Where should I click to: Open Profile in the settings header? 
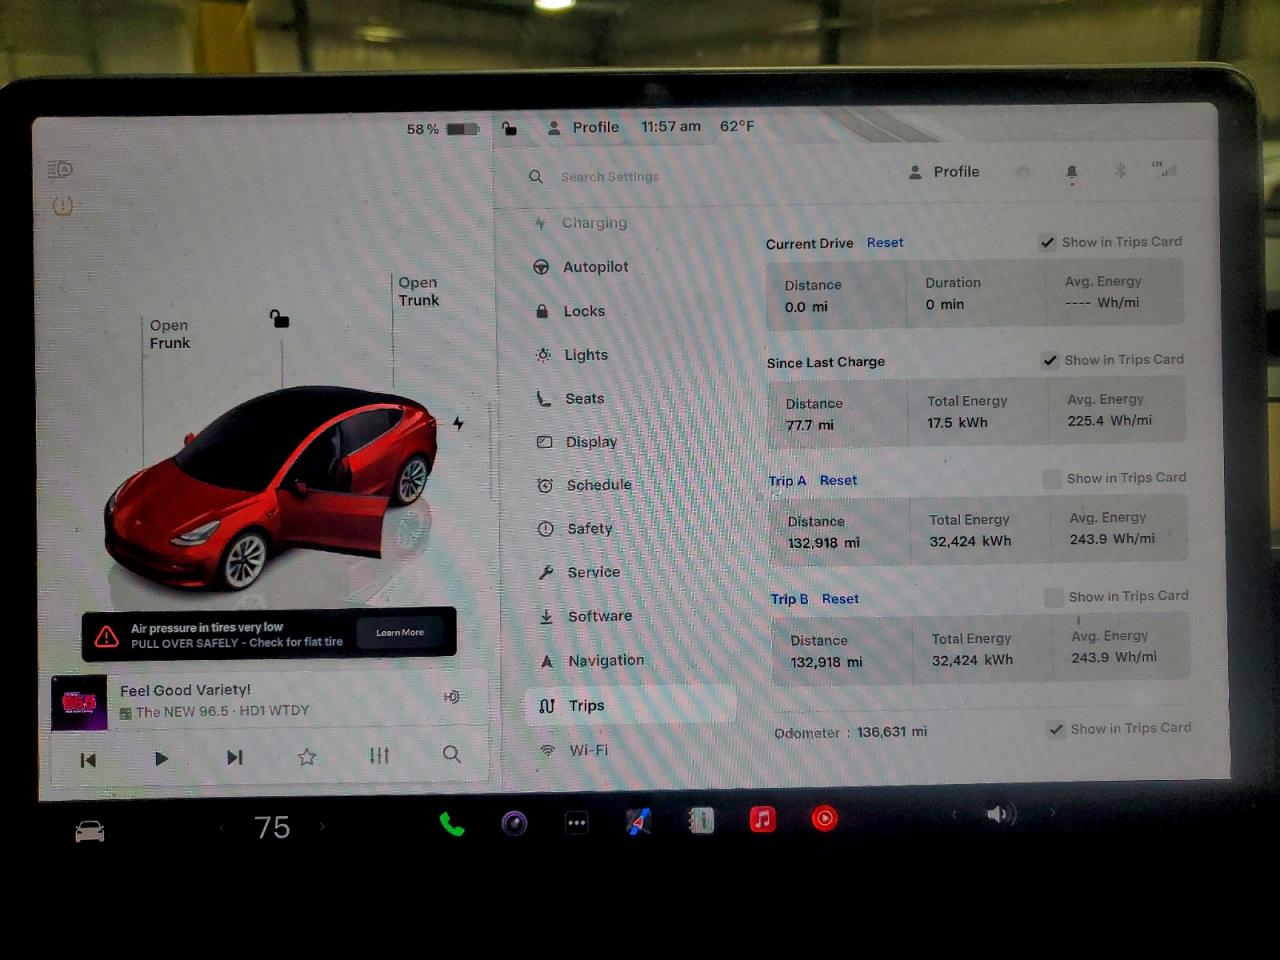(944, 172)
